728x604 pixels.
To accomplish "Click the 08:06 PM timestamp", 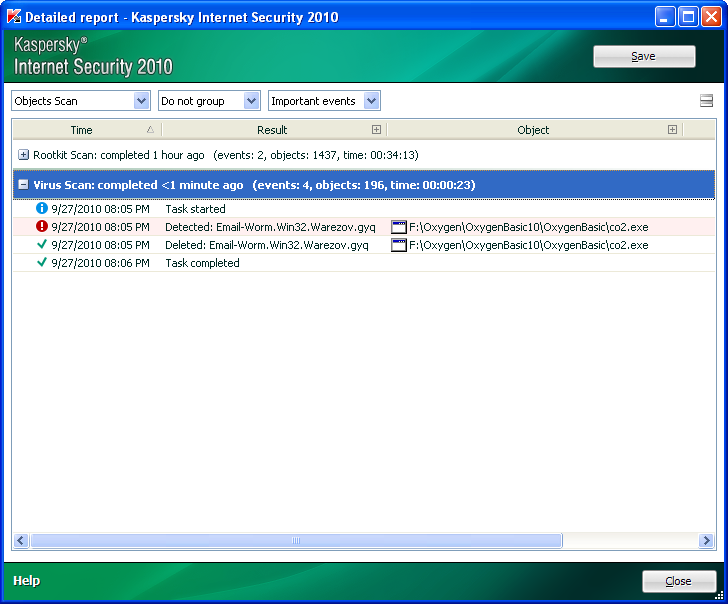I will click(x=100, y=263).
